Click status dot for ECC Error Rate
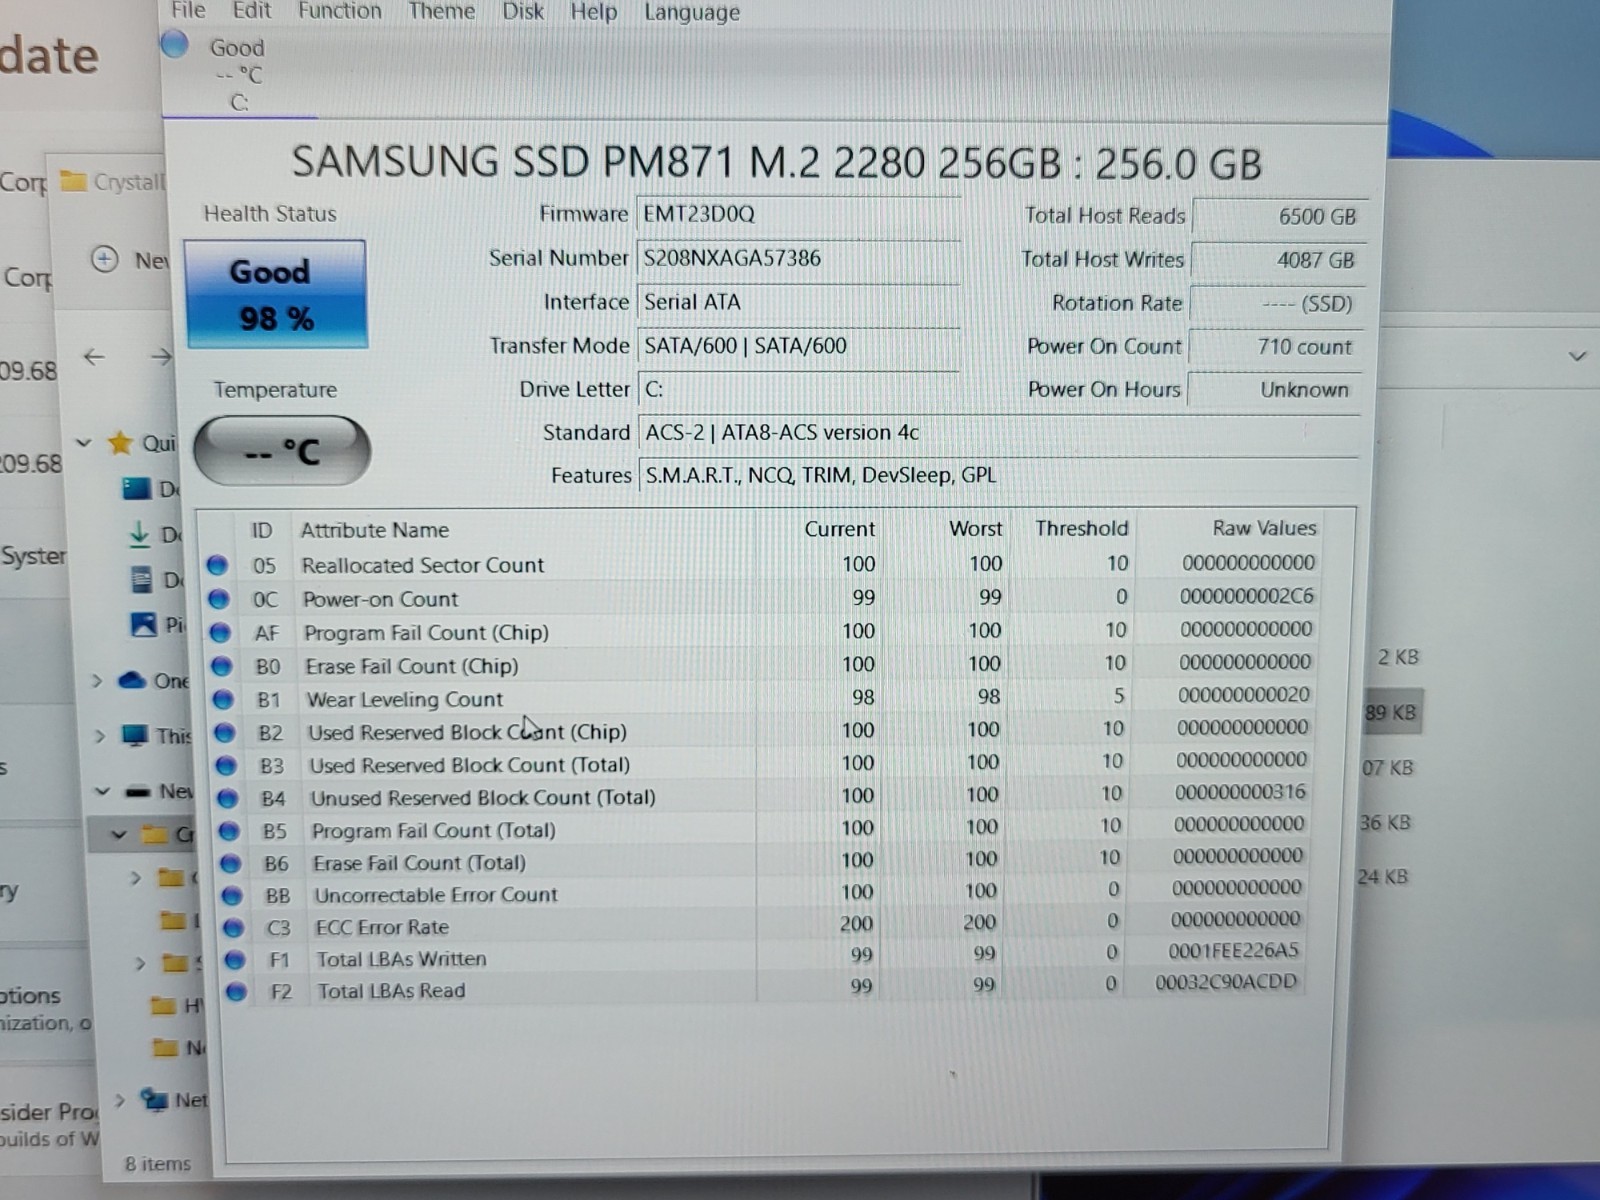Image resolution: width=1600 pixels, height=1200 pixels. [233, 928]
